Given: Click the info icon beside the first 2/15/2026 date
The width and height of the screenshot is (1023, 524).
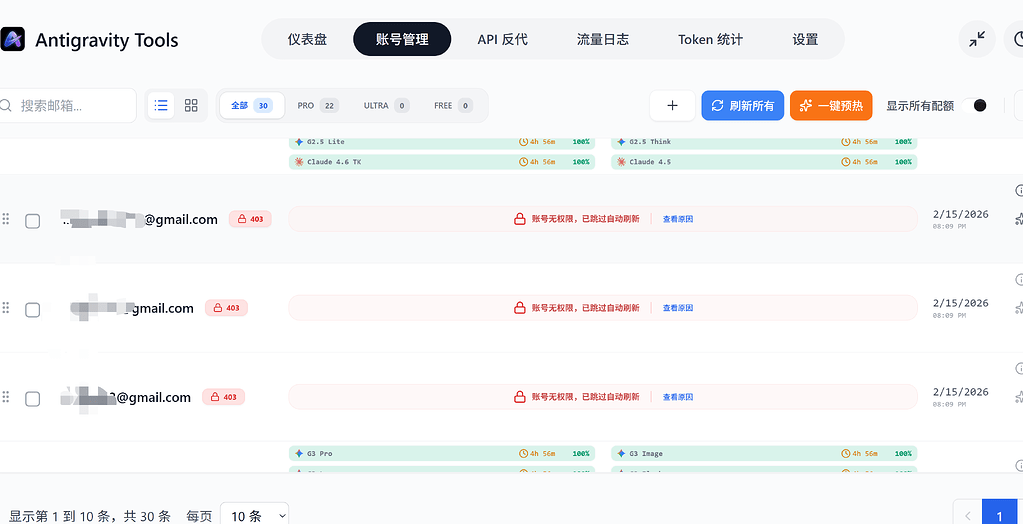Looking at the screenshot, I should [x=1019, y=191].
